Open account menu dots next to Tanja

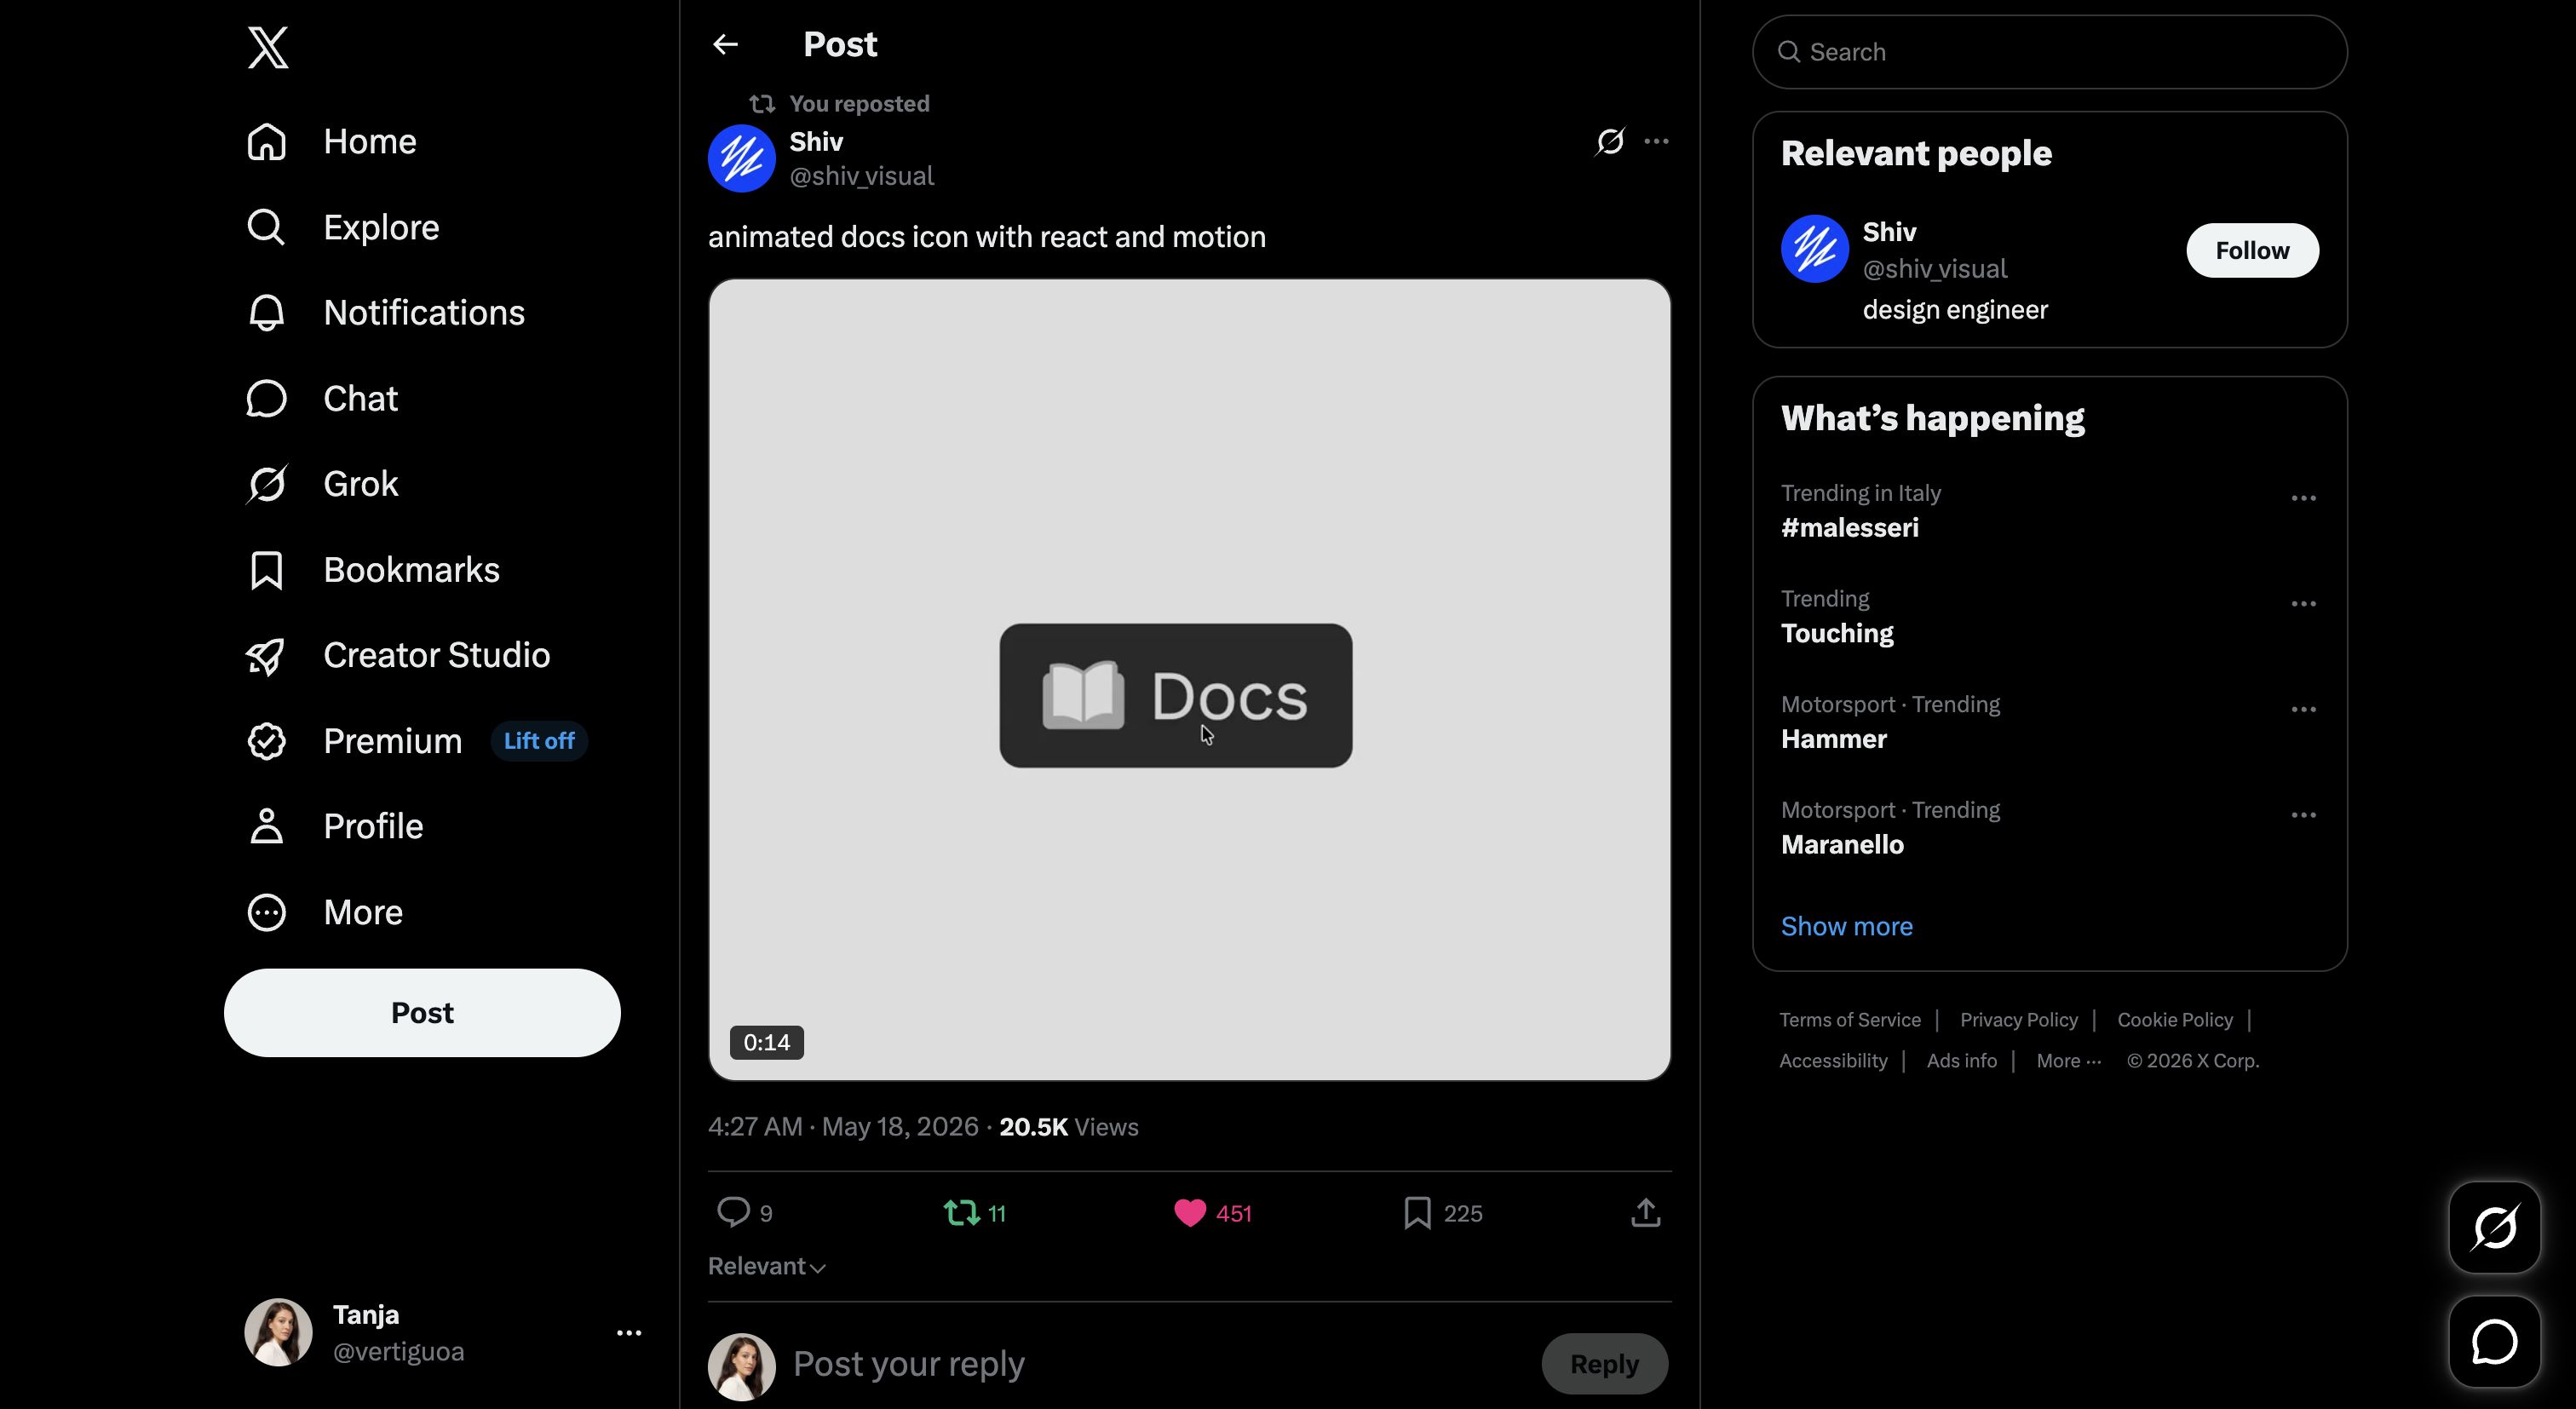[629, 1333]
